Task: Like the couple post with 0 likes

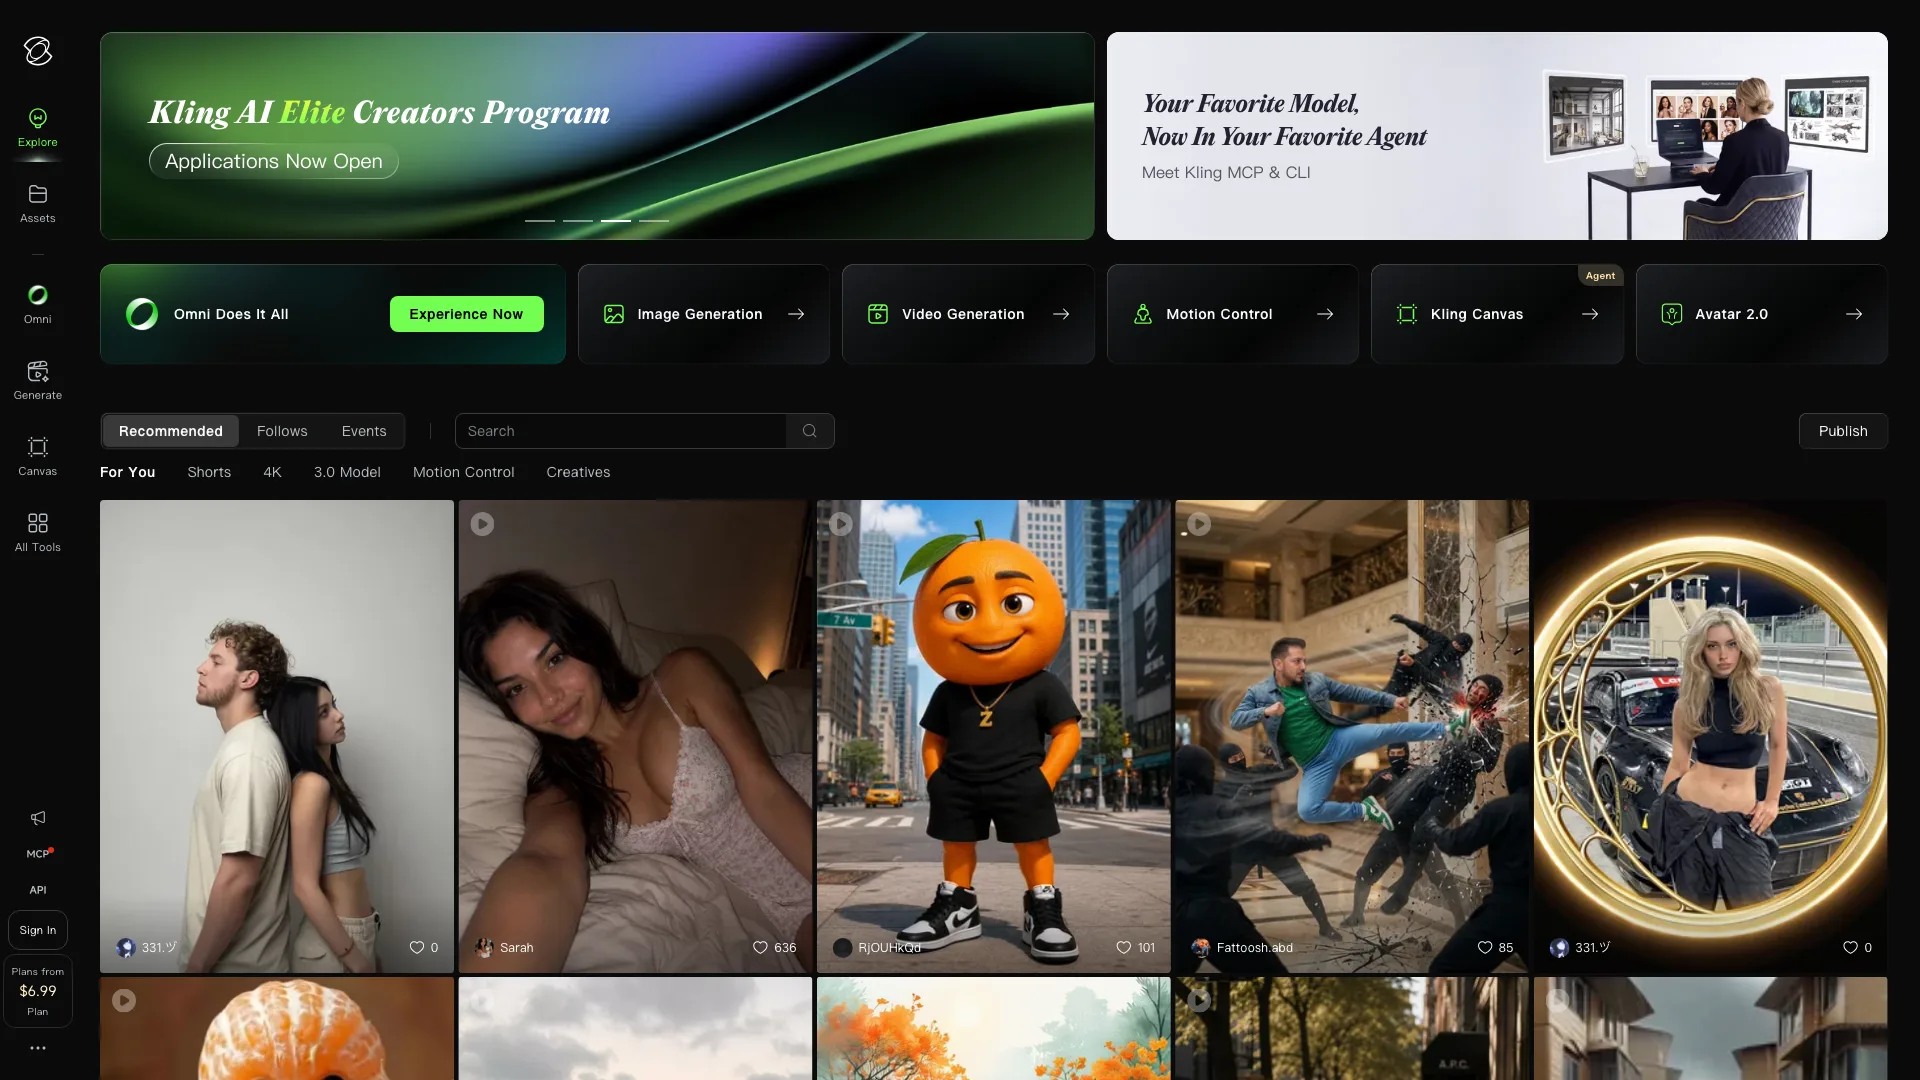Action: (x=417, y=947)
